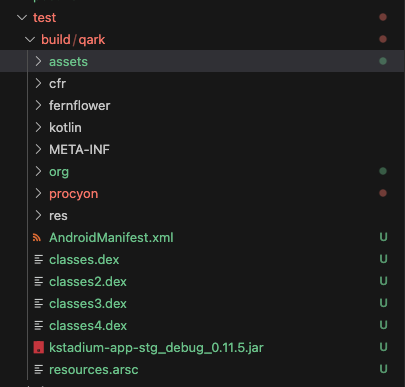This screenshot has height=387, width=405.
Task: Click the git status dot on build/qark row
Action: (x=383, y=39)
